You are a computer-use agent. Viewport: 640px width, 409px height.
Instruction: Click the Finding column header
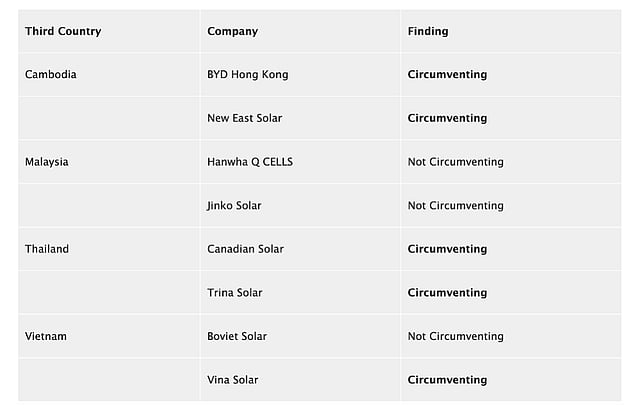coord(428,31)
